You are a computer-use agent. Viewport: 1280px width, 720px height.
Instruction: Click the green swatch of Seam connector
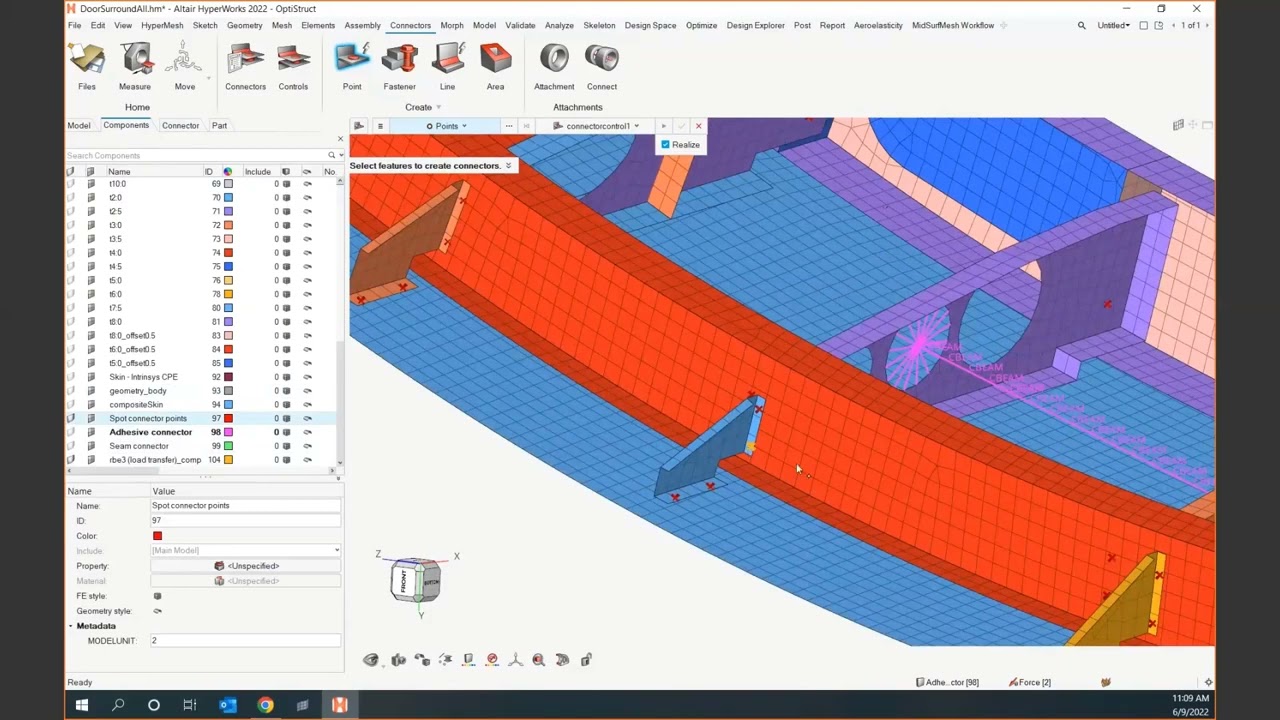tap(228, 446)
